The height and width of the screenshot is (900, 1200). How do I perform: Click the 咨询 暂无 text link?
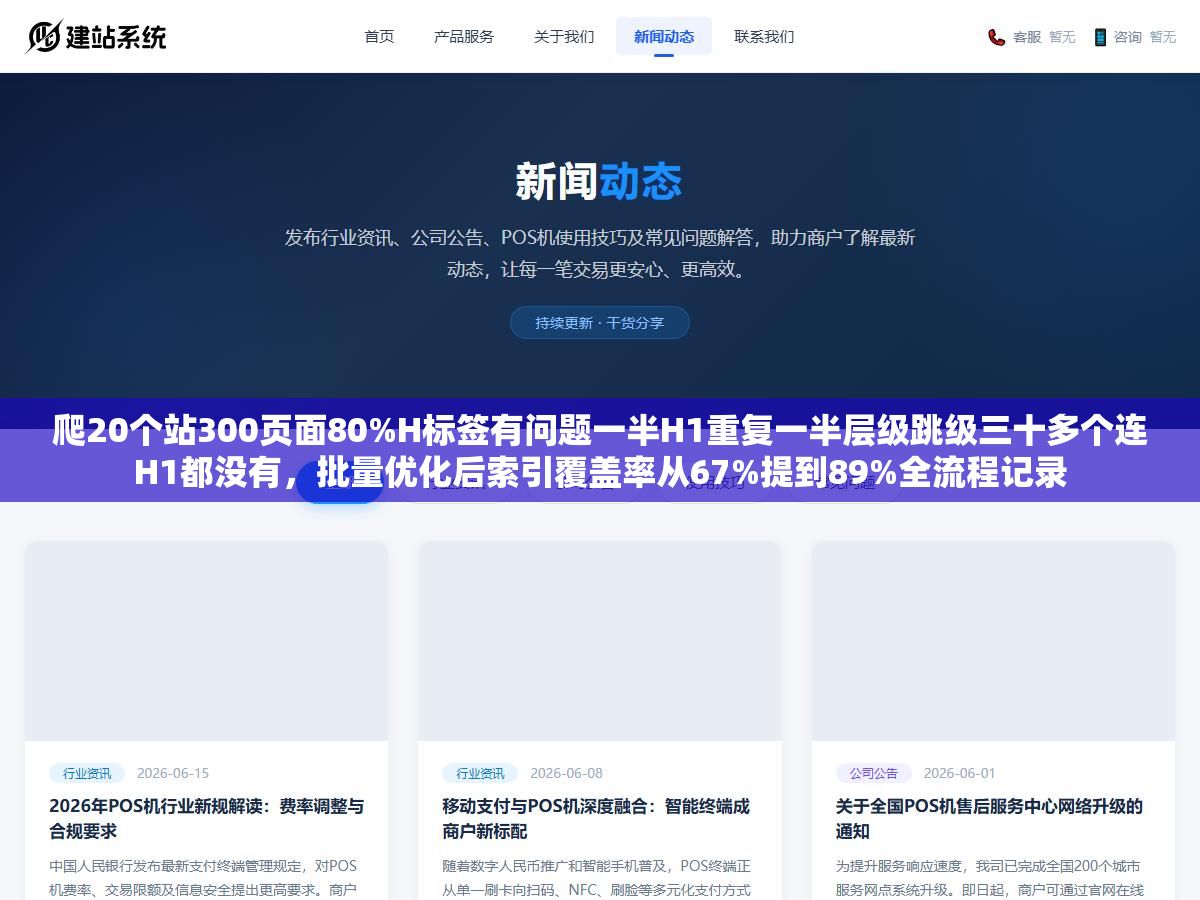click(x=1145, y=37)
